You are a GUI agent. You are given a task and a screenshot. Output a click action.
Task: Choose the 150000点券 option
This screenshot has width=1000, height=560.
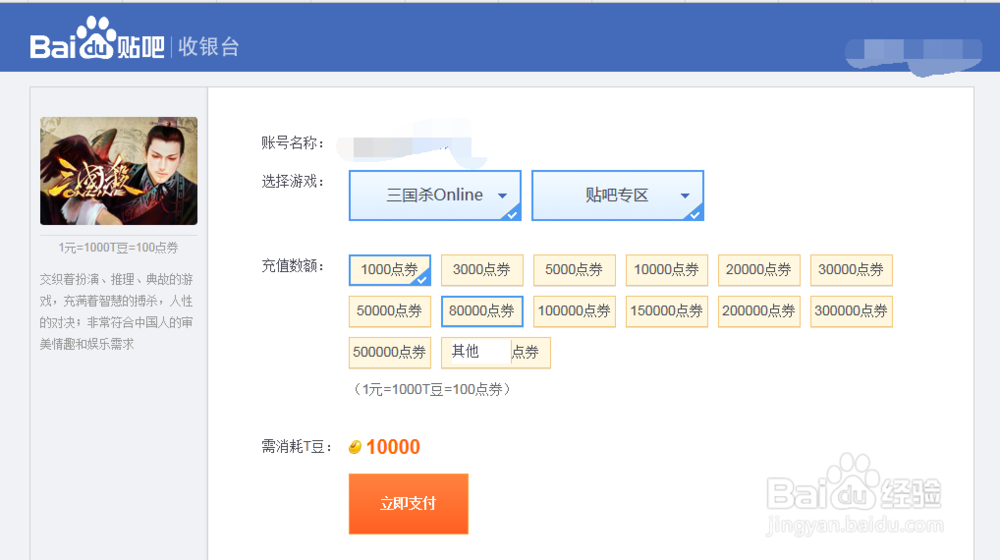(x=666, y=311)
